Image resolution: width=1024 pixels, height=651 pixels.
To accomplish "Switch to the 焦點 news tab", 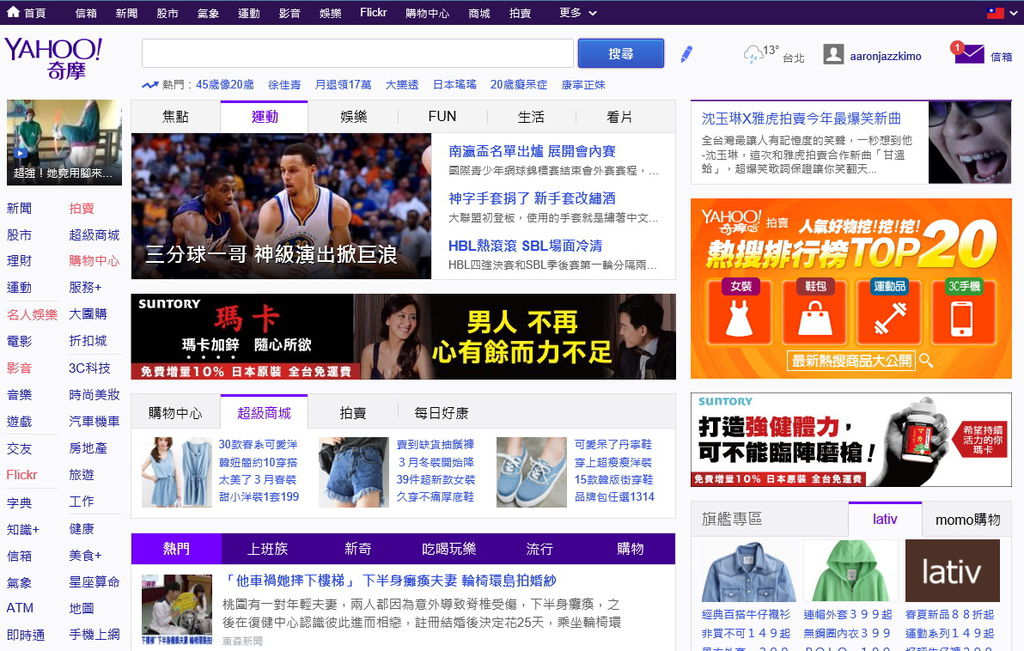I will click(175, 117).
